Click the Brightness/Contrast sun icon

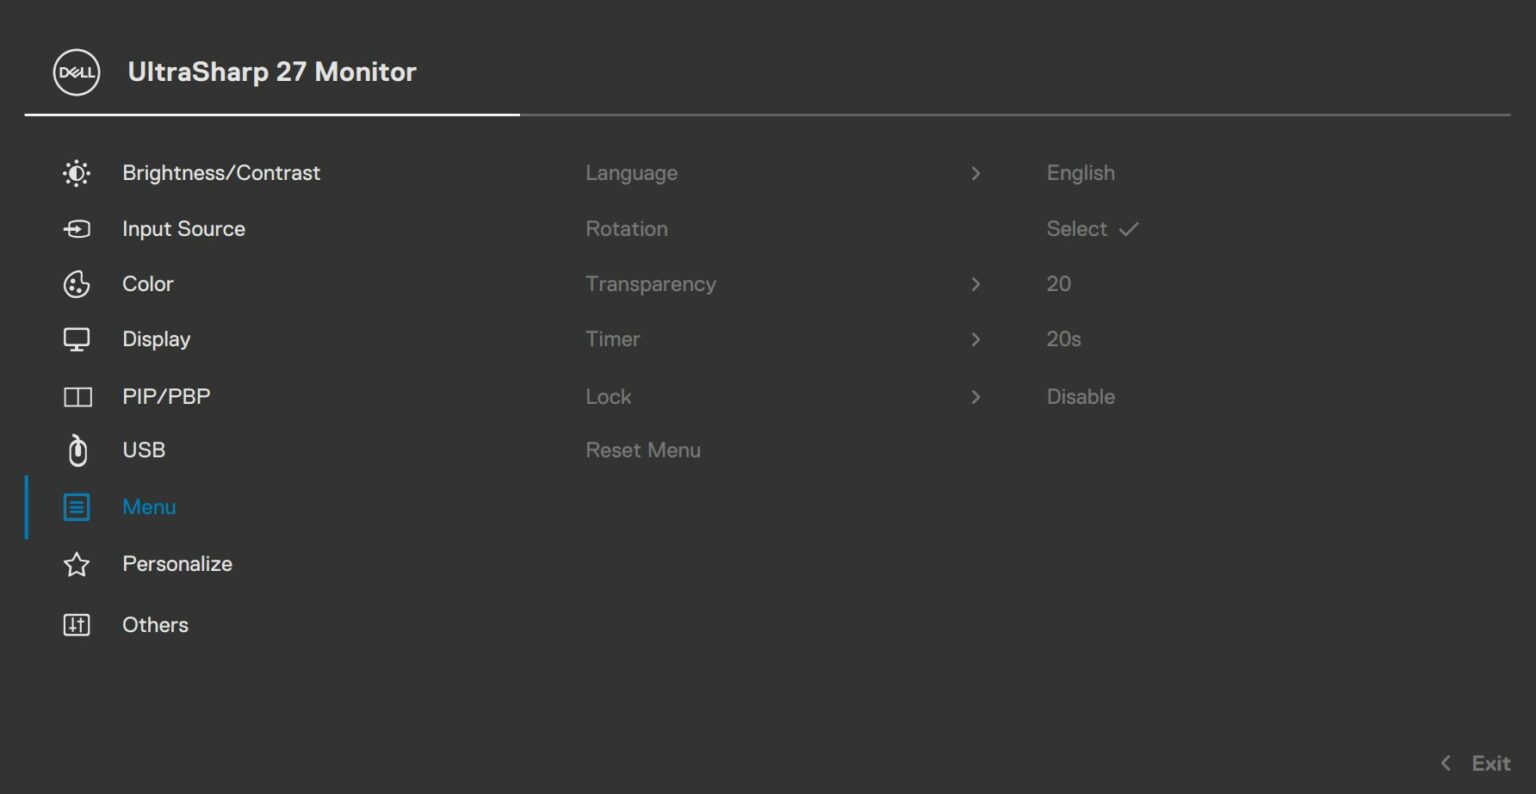click(76, 173)
